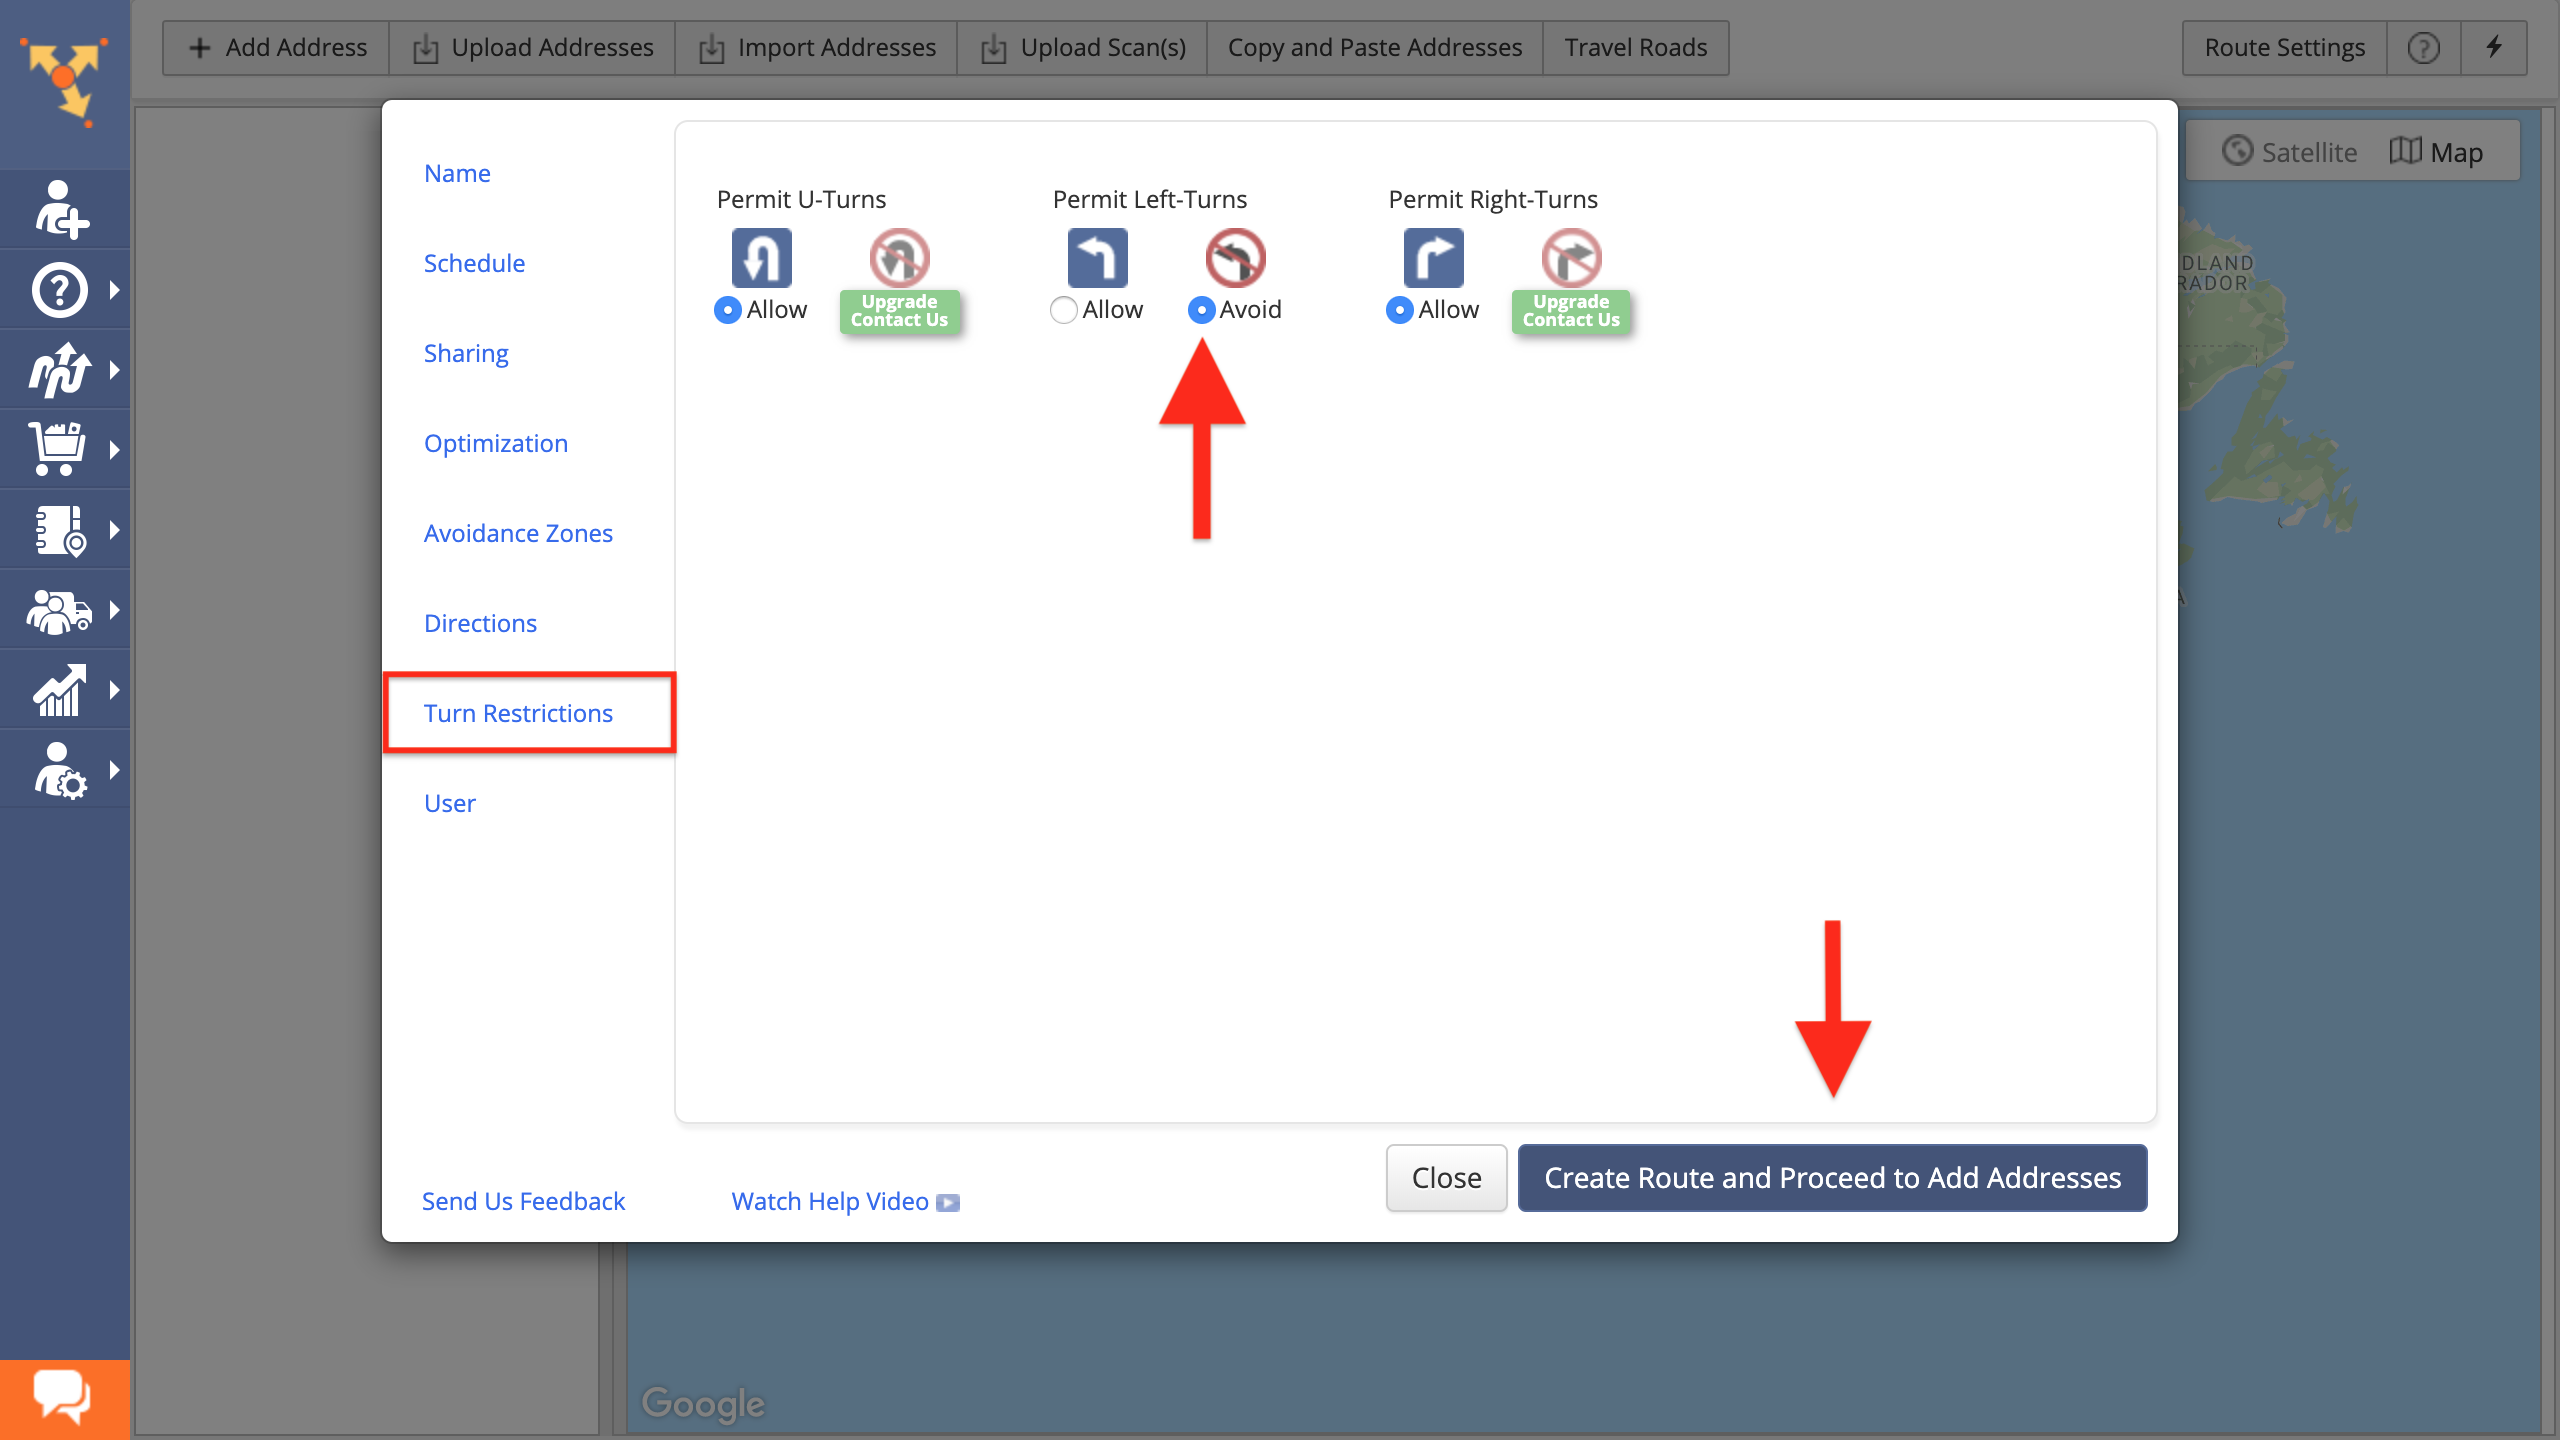
Task: Select Allow for Permit Left-Turns
Action: (1062, 308)
